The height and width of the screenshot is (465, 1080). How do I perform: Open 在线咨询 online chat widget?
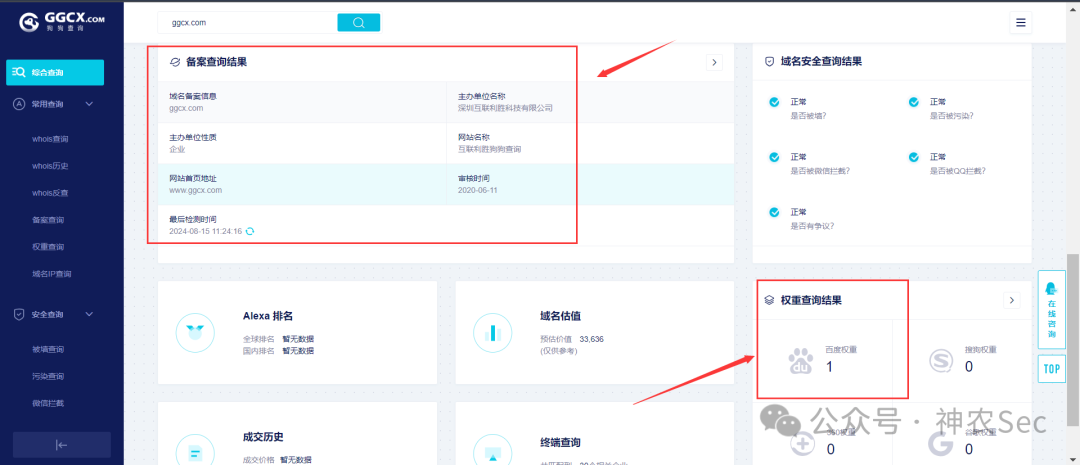1052,310
